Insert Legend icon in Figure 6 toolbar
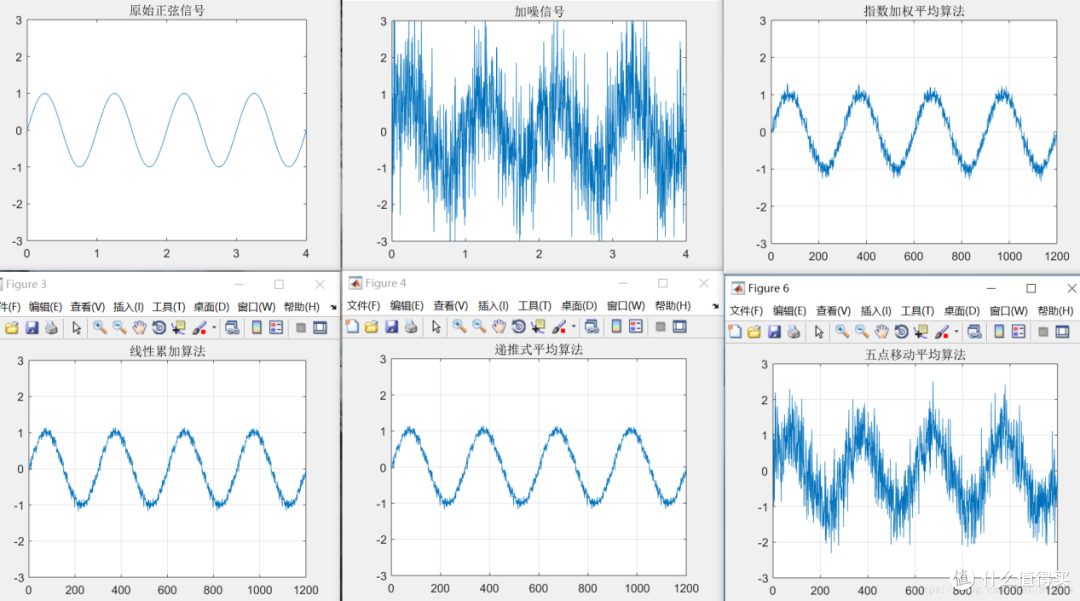The height and width of the screenshot is (601, 1080). click(1019, 332)
